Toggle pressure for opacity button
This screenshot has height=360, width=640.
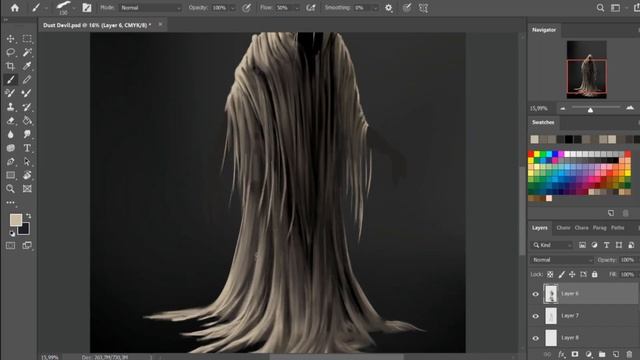[246, 8]
